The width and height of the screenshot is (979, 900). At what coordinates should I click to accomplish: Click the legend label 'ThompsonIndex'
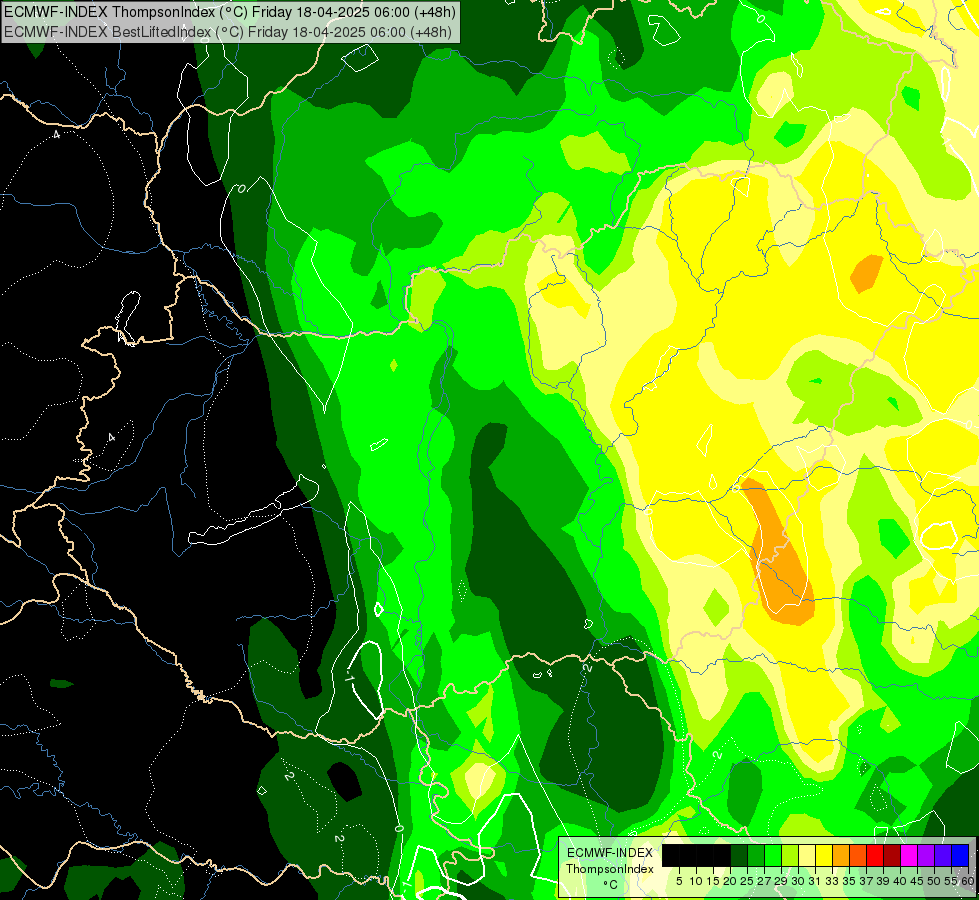coord(610,869)
